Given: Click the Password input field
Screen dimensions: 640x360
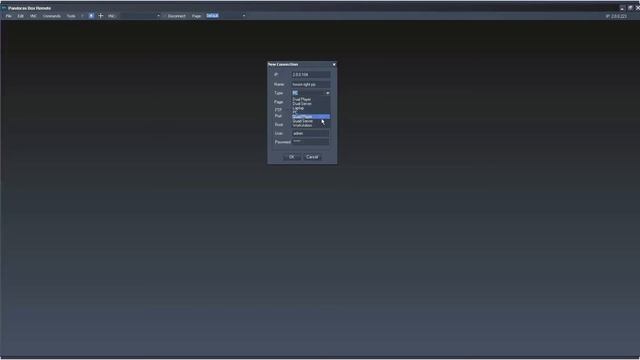Looking at the screenshot, I should pos(311,142).
